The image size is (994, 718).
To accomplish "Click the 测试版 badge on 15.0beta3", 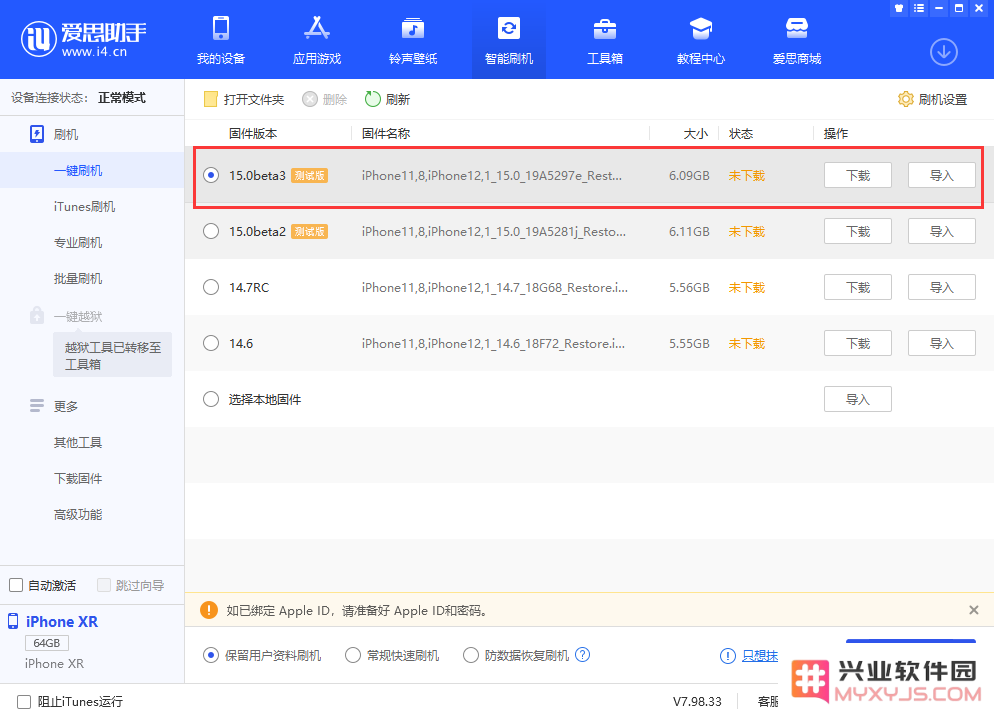I will pyautogui.click(x=309, y=176).
